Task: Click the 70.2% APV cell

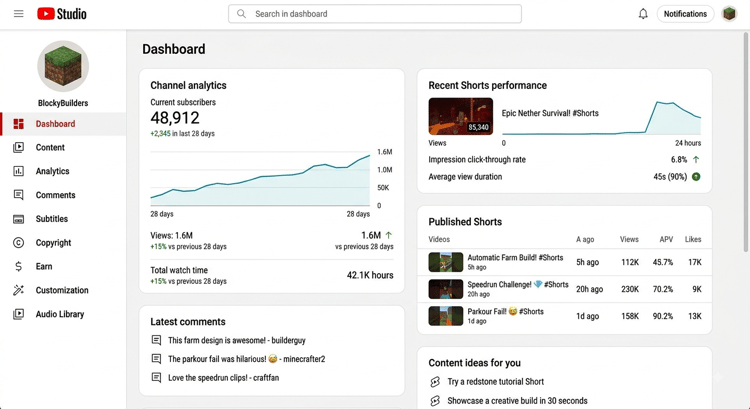Action: 662,289
